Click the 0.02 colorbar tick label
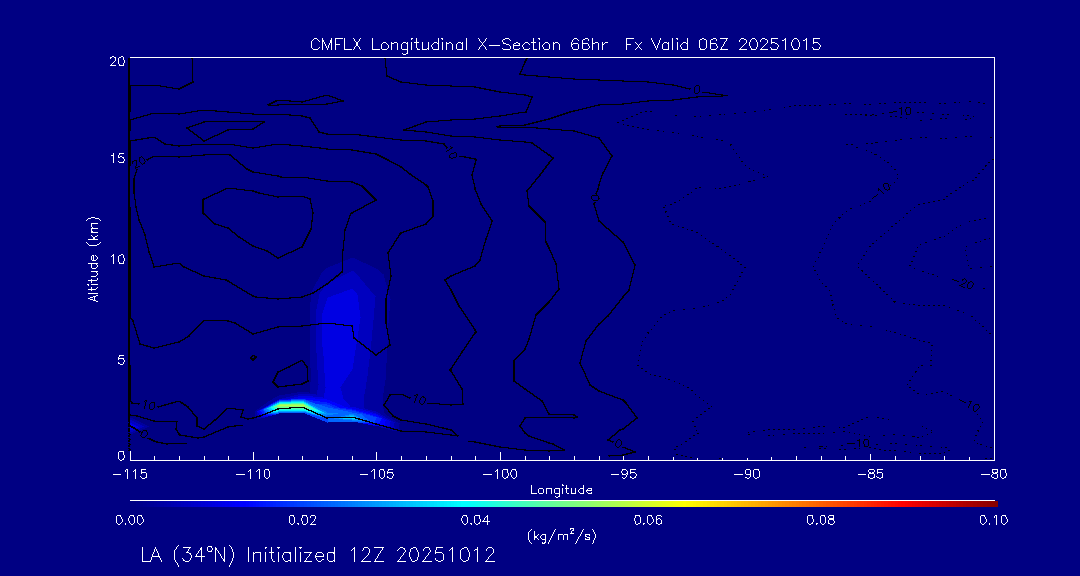This screenshot has height=576, width=1080. (x=302, y=520)
